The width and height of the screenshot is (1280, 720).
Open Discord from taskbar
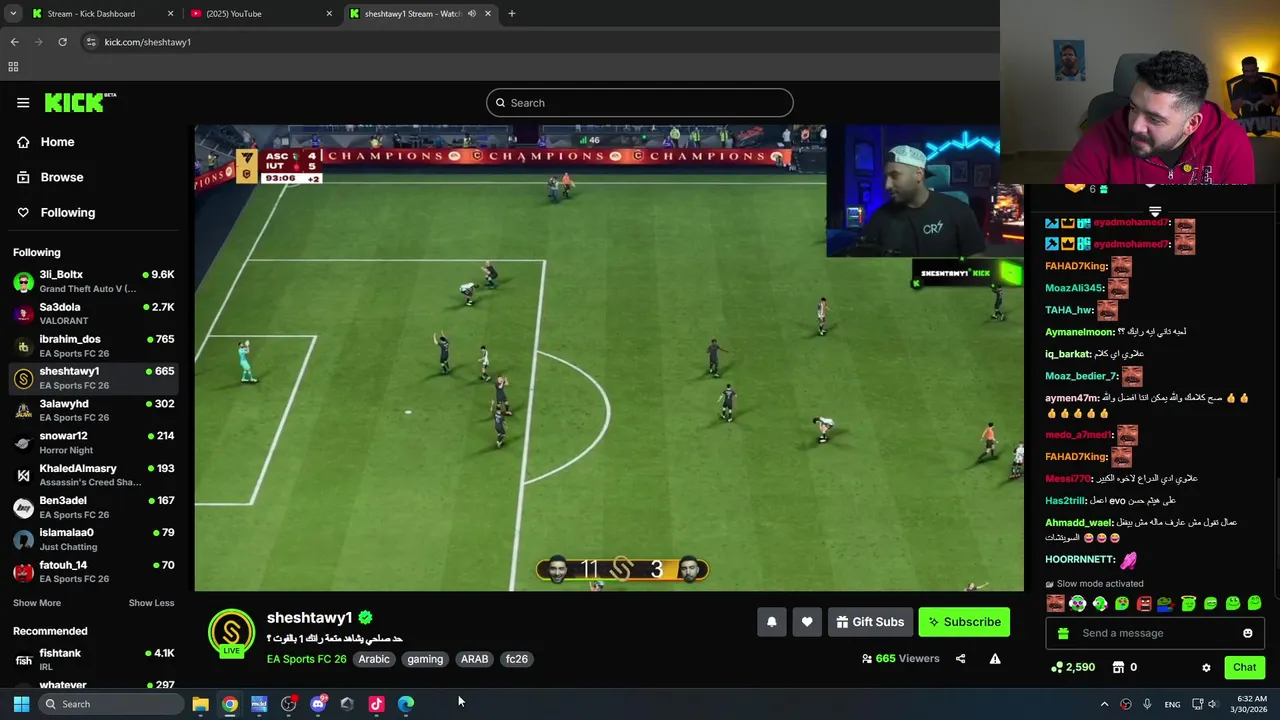point(318,704)
